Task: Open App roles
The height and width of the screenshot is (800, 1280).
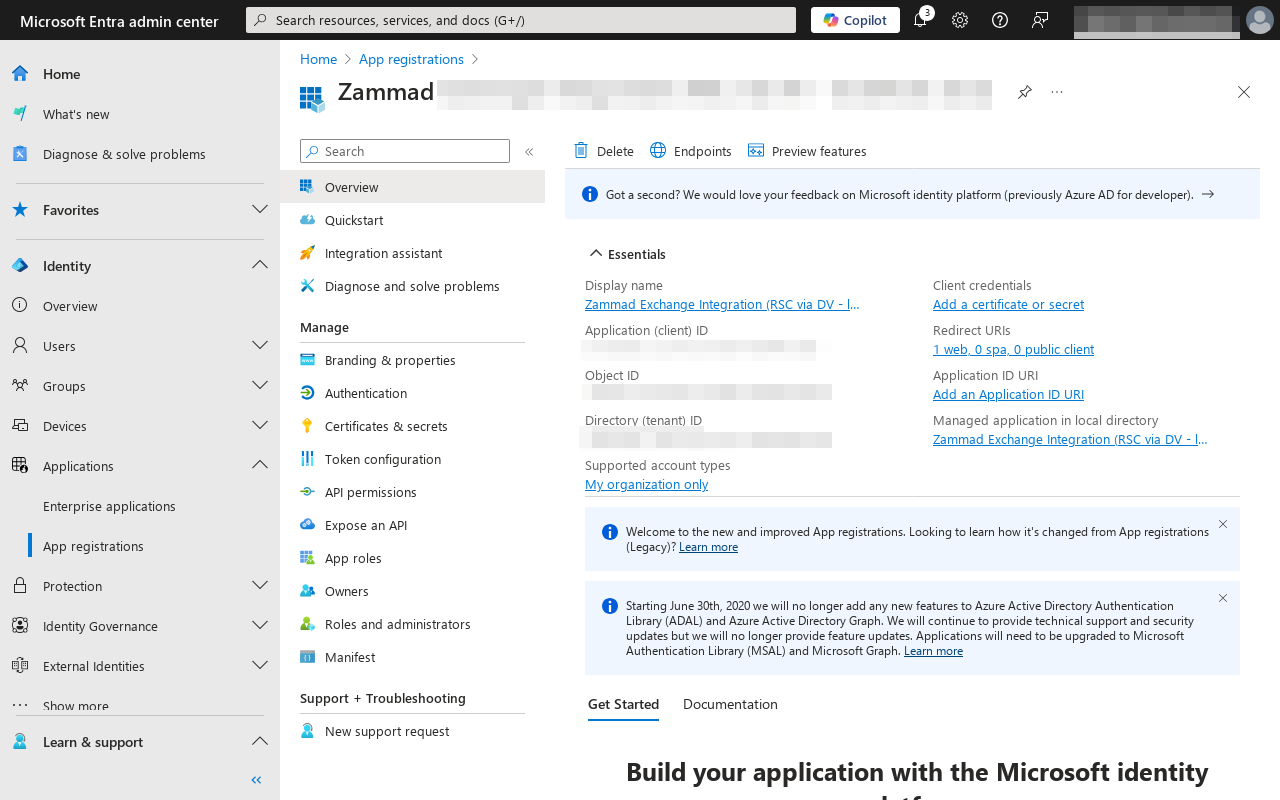Action: (412, 558)
